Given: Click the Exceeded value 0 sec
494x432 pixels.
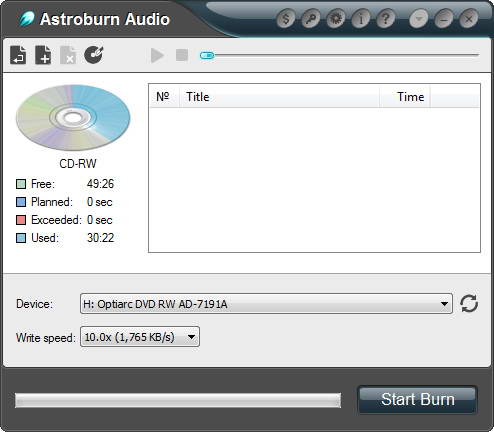Looking at the screenshot, I should (99, 220).
